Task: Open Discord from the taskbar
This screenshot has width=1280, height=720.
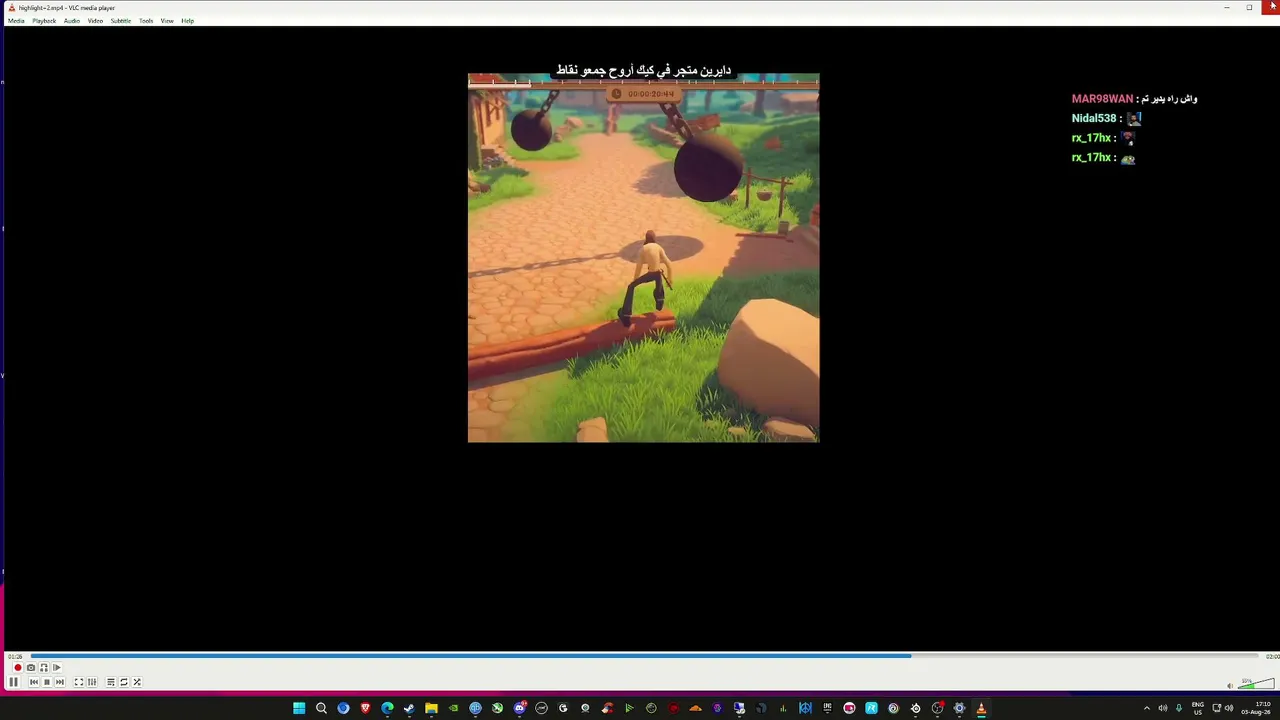Action: point(519,708)
